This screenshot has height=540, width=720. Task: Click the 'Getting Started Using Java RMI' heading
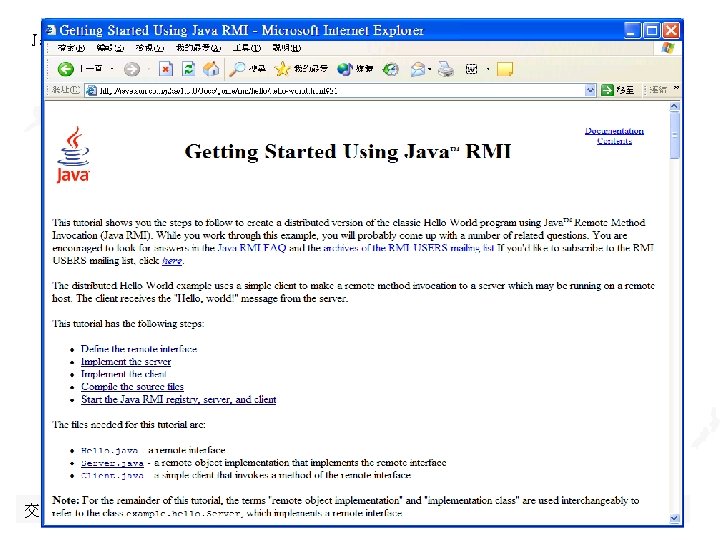pyautogui.click(x=348, y=151)
